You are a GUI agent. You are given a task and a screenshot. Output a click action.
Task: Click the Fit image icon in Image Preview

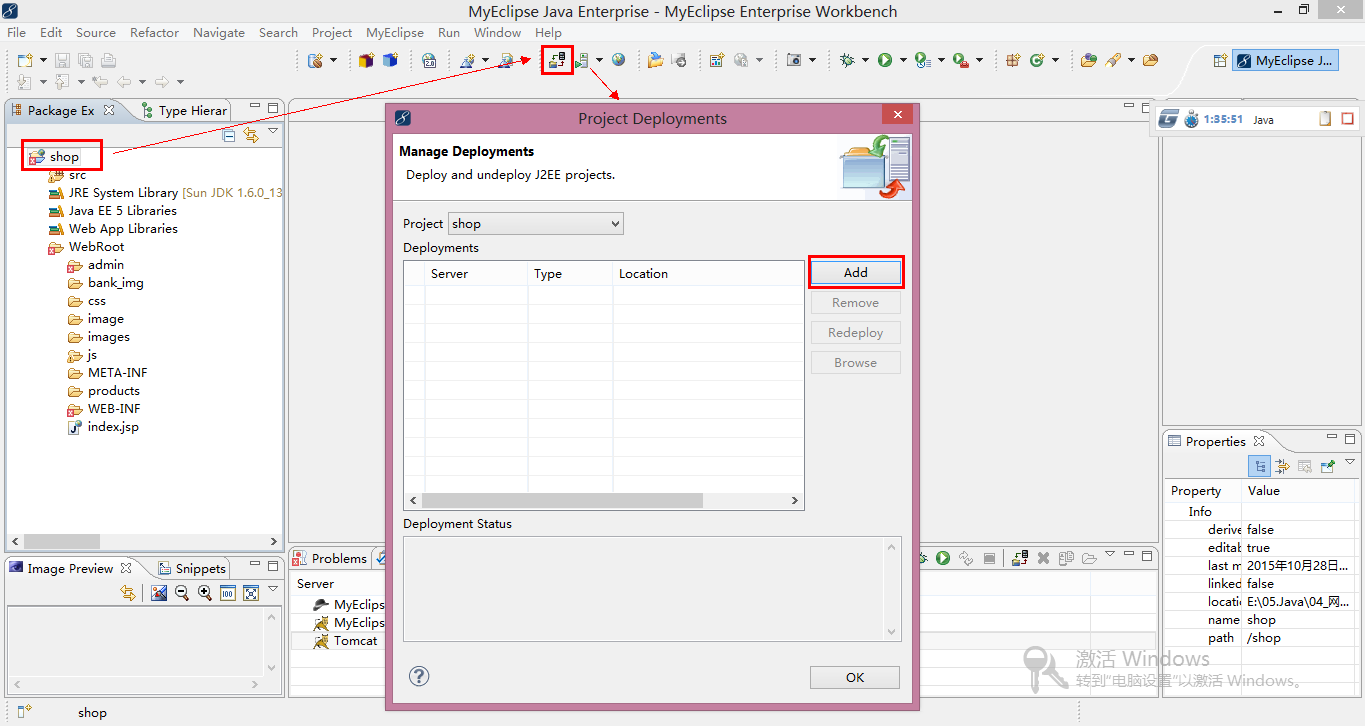[251, 593]
